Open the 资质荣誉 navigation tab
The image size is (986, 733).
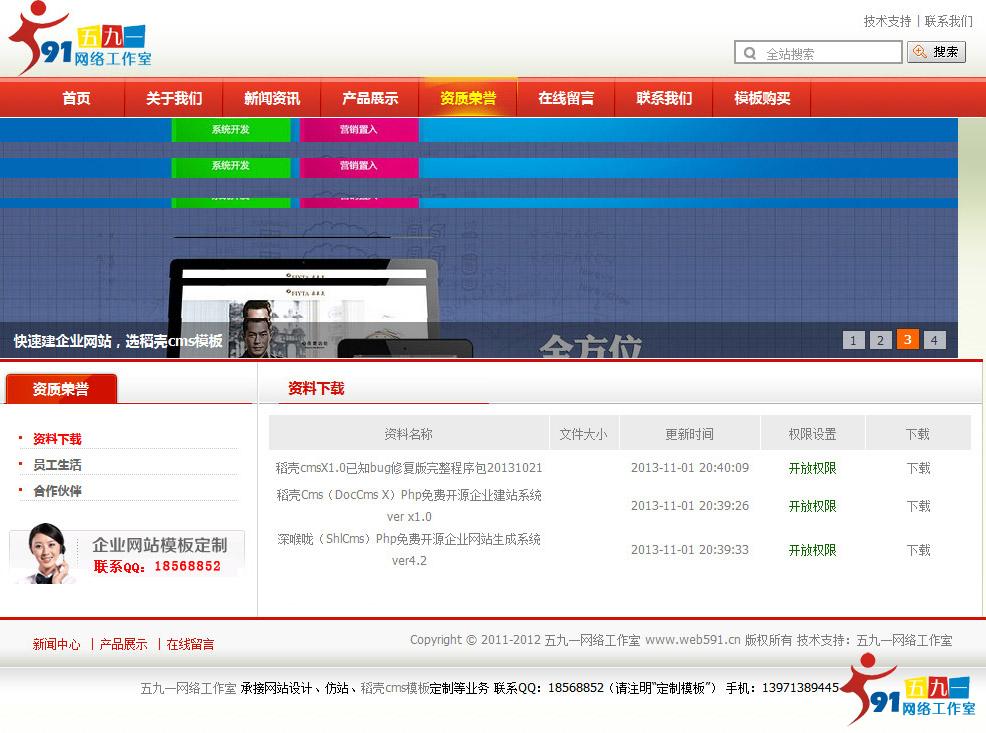pyautogui.click(x=468, y=97)
